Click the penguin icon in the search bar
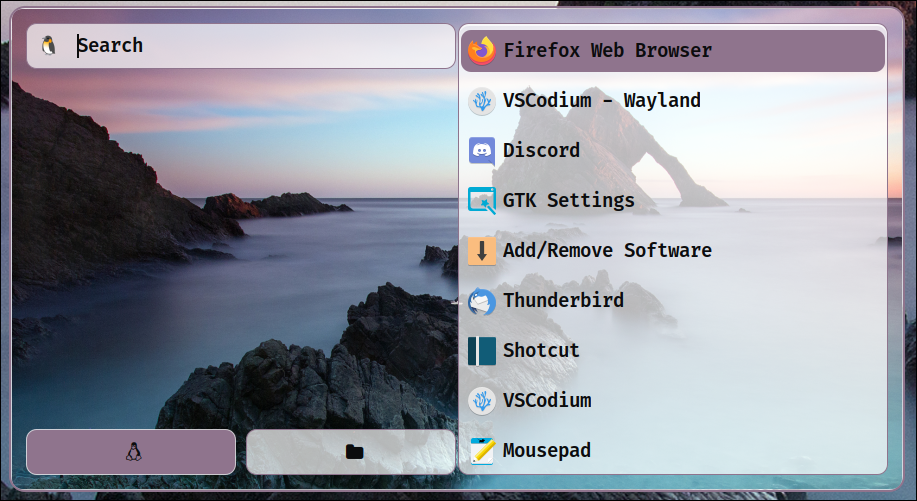917x501 pixels. (49, 46)
